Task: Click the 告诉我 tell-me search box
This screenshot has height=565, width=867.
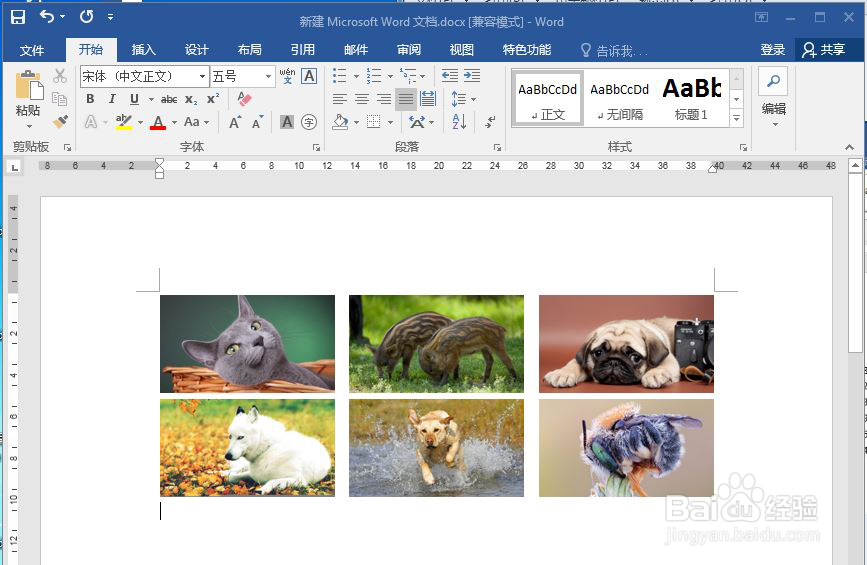Action: pos(615,51)
